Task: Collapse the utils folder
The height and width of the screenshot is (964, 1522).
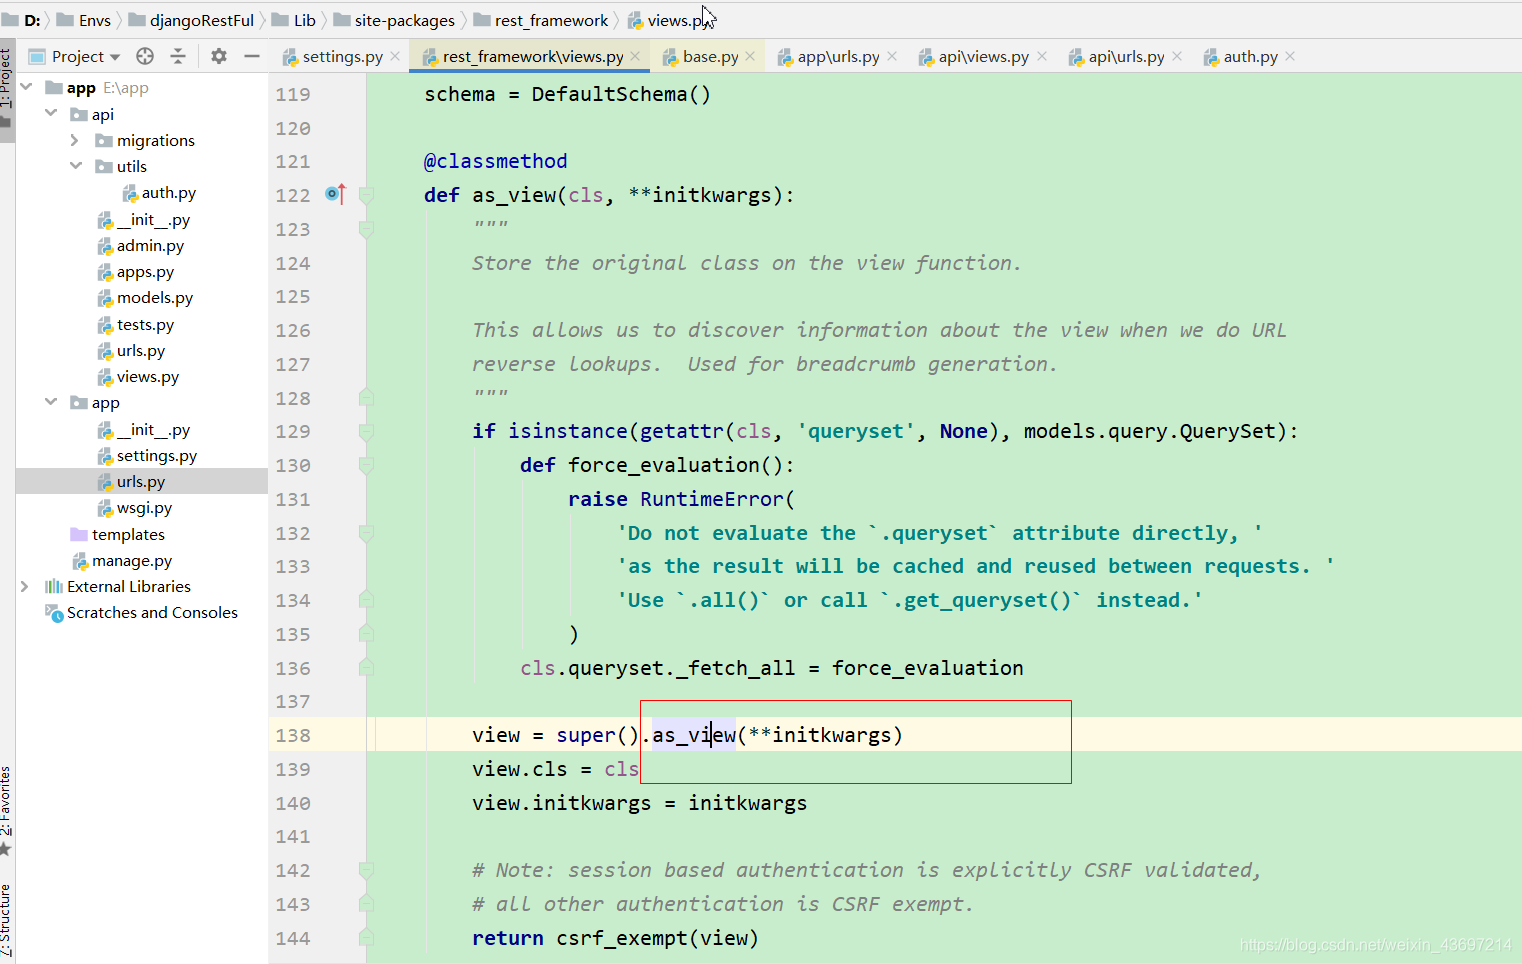Action: click(x=75, y=166)
